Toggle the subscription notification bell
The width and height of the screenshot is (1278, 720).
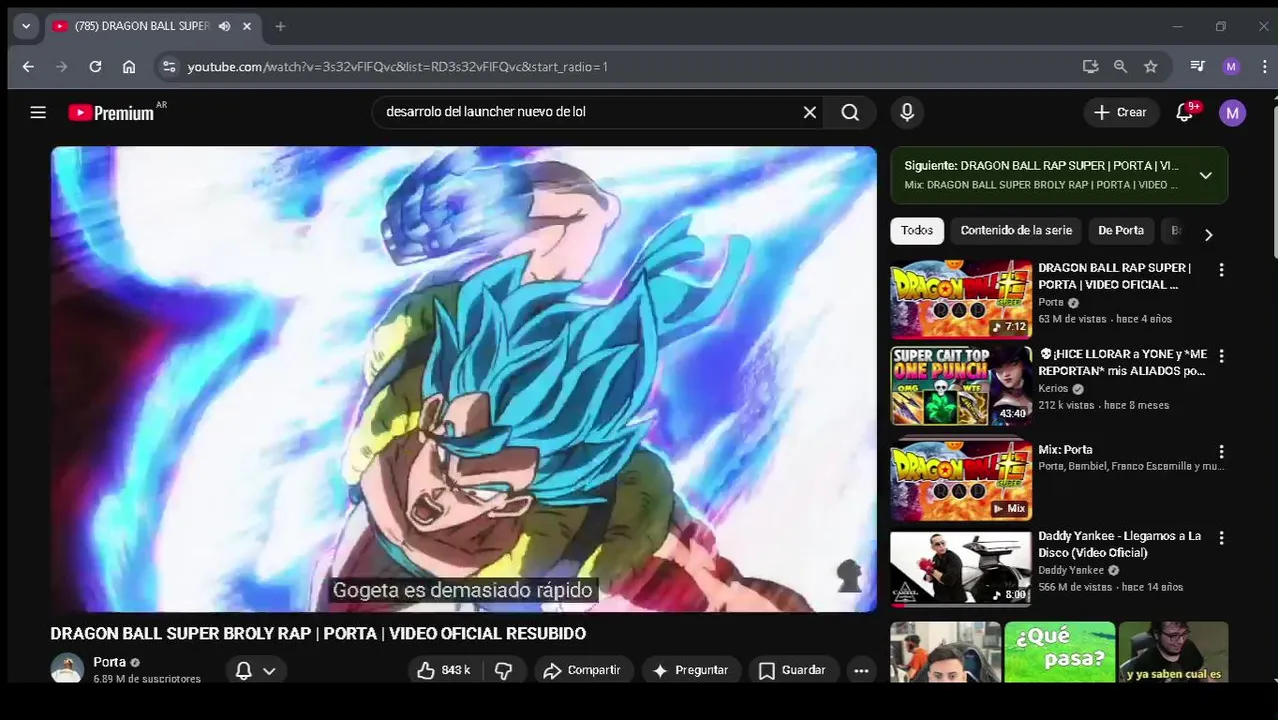243,671
